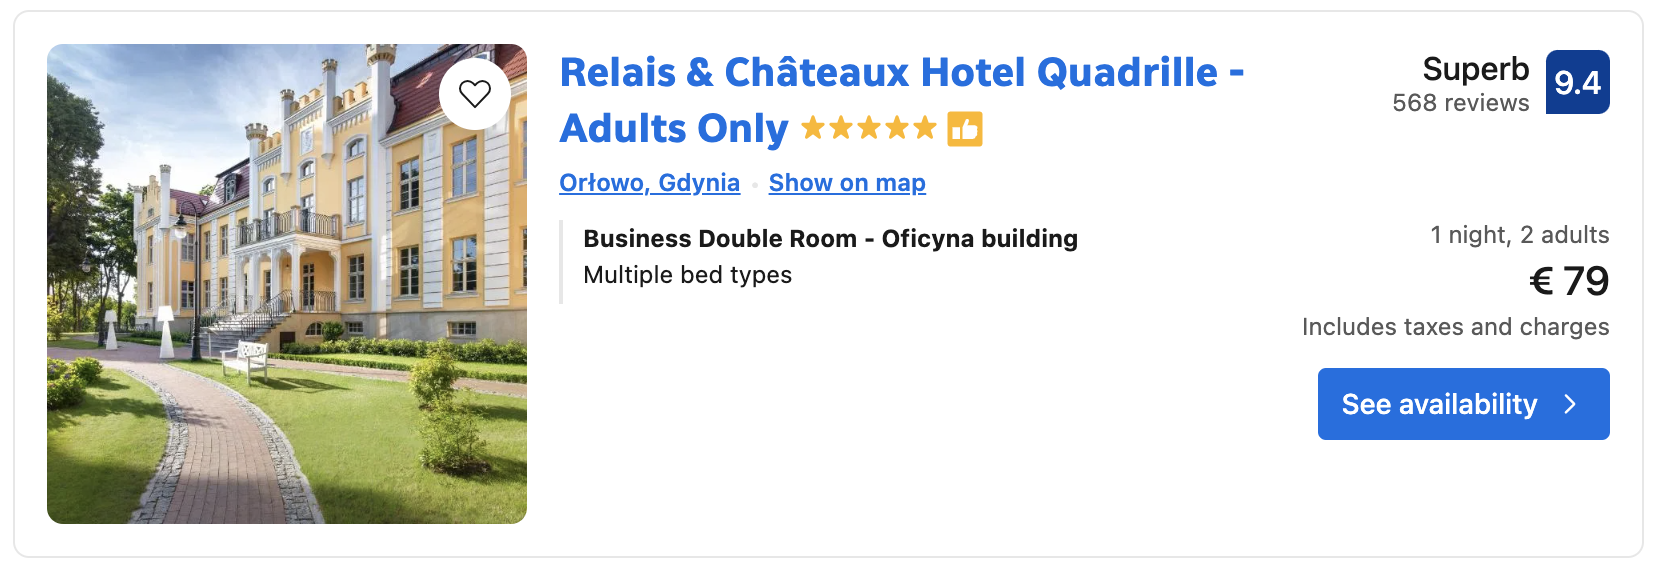Click the Superb rating label
The width and height of the screenshot is (1658, 570).
pyautogui.click(x=1475, y=69)
